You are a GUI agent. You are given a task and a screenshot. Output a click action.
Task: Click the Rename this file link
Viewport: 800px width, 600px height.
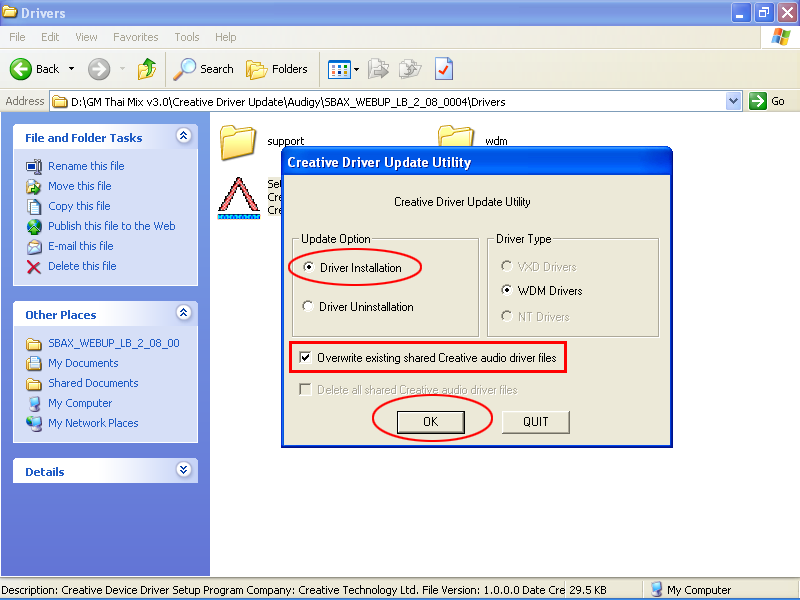point(86,166)
